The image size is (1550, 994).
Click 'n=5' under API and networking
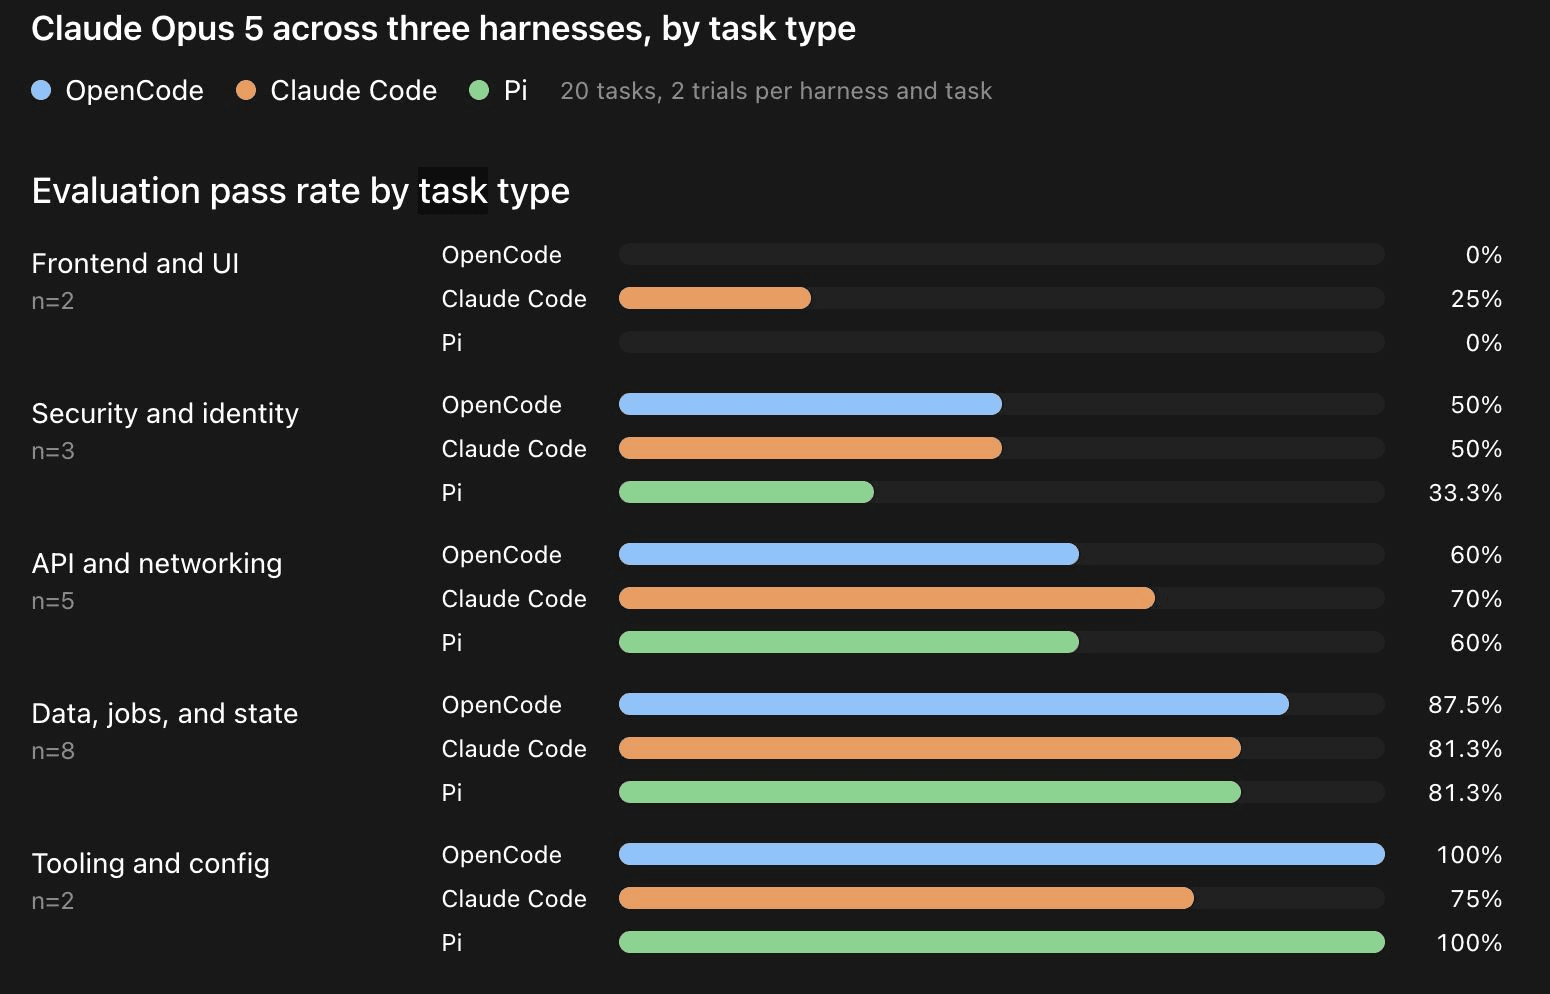point(53,601)
